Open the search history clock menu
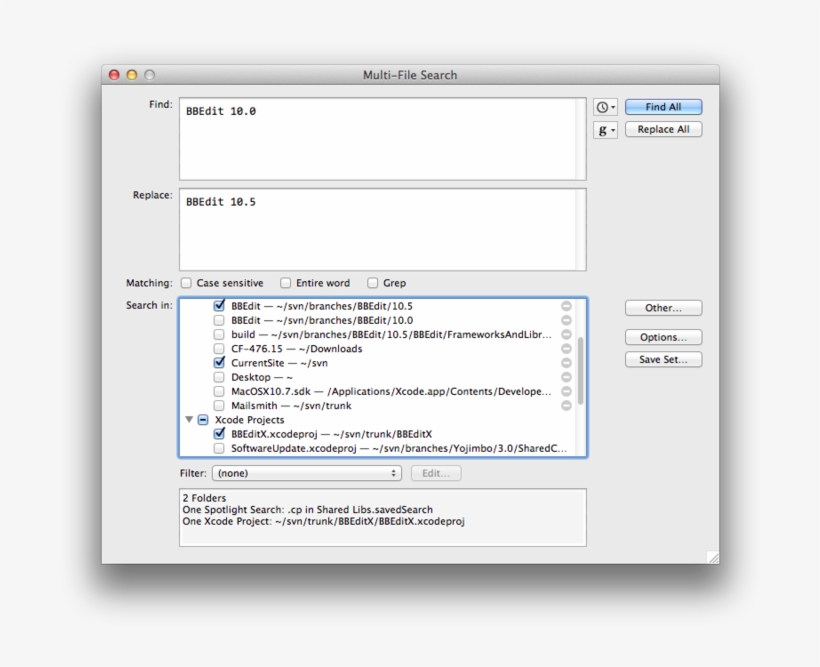The width and height of the screenshot is (820, 667). point(605,107)
